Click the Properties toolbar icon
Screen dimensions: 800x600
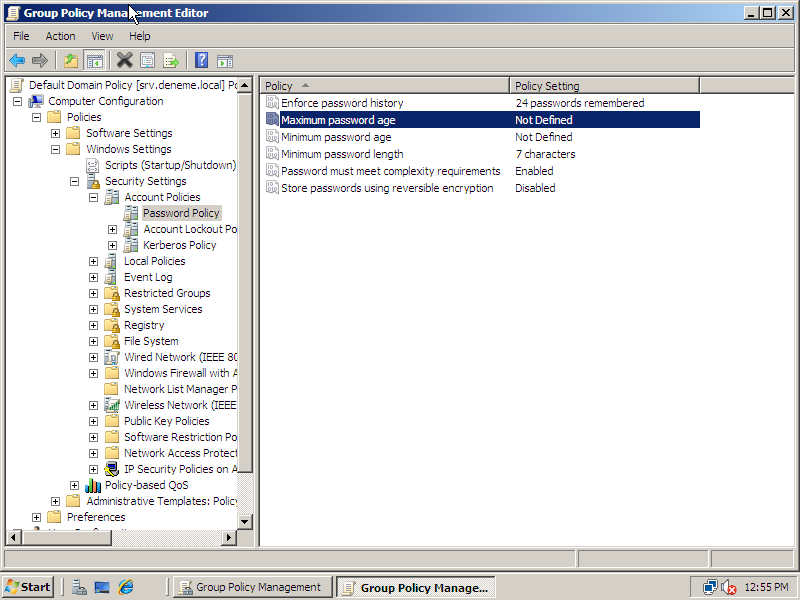(x=147, y=61)
